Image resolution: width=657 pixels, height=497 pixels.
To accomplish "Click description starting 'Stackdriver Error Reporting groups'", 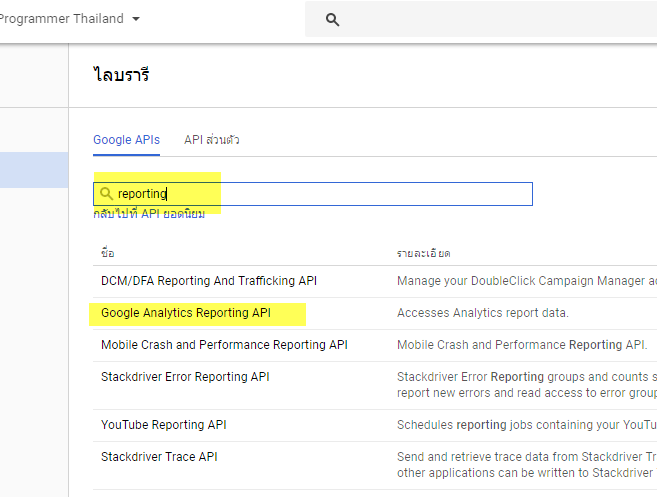I will [527, 385].
